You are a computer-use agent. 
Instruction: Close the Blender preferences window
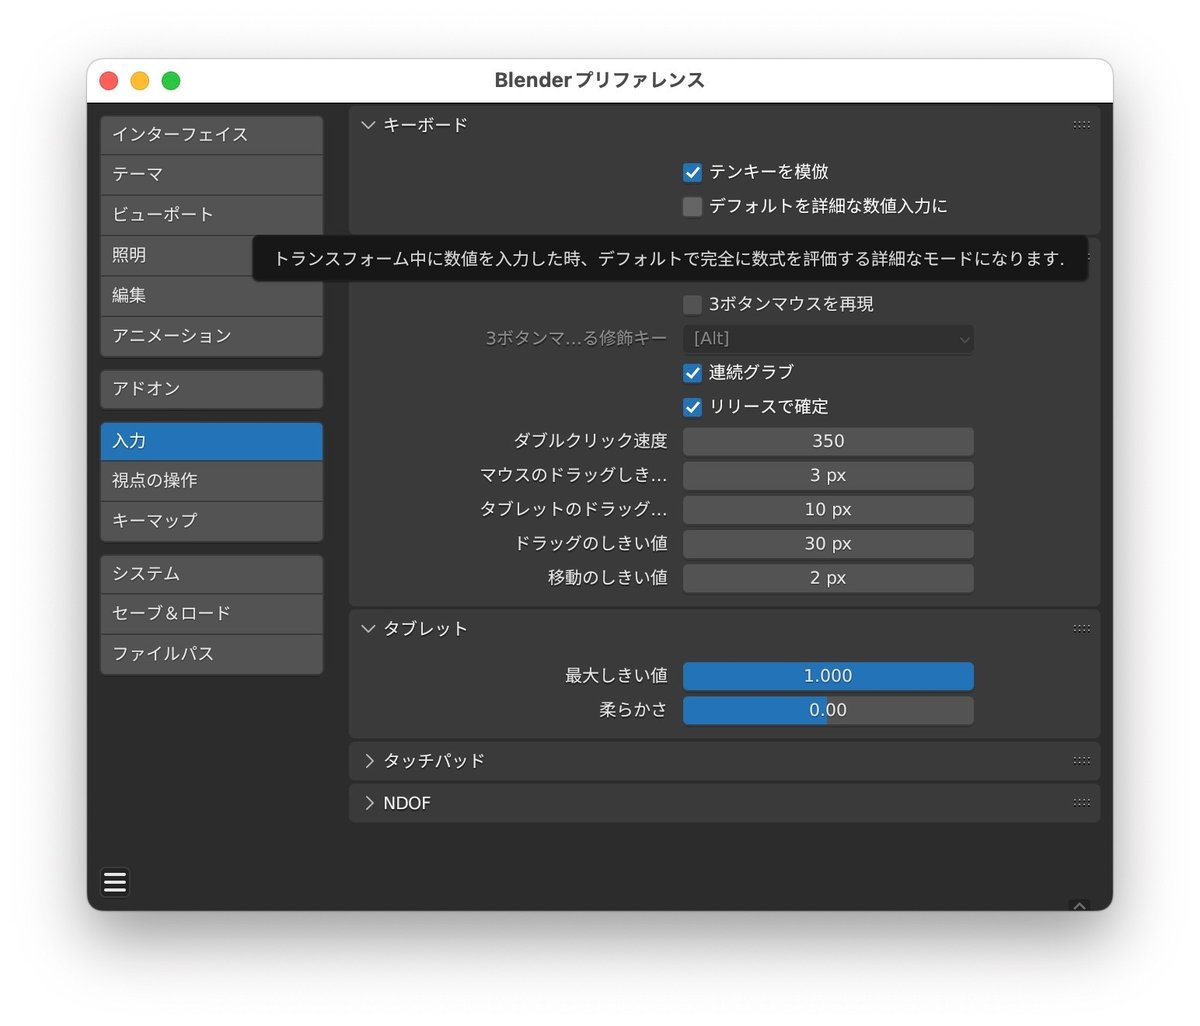pyautogui.click(x=109, y=81)
